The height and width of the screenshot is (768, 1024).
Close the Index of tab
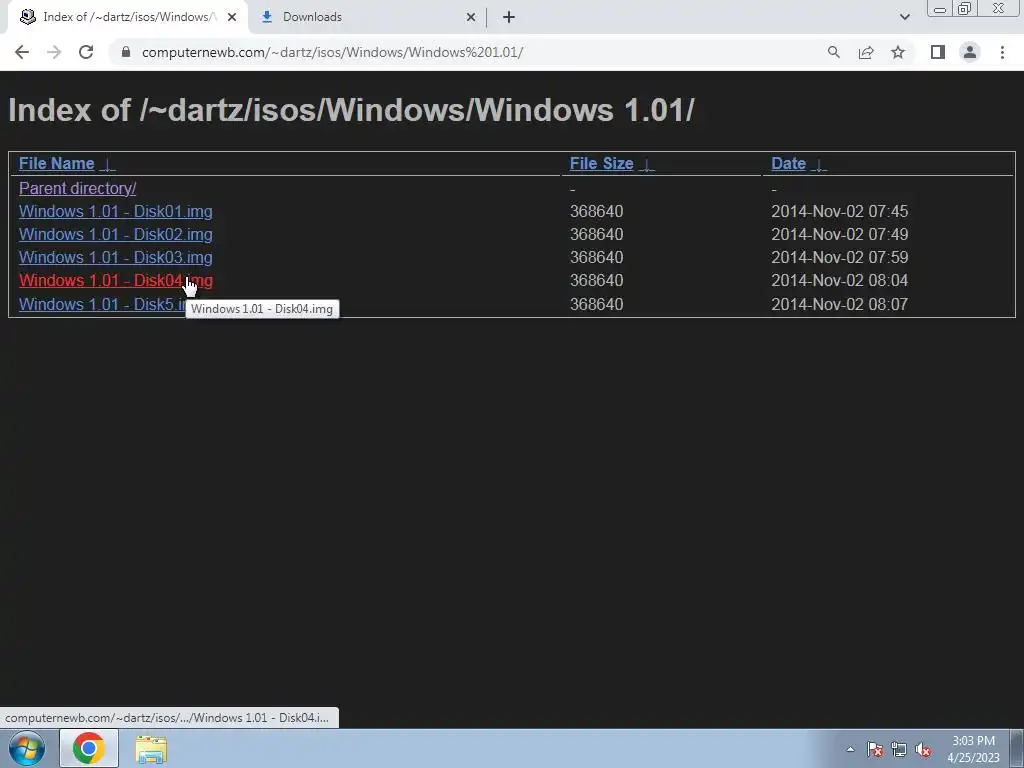point(232,18)
